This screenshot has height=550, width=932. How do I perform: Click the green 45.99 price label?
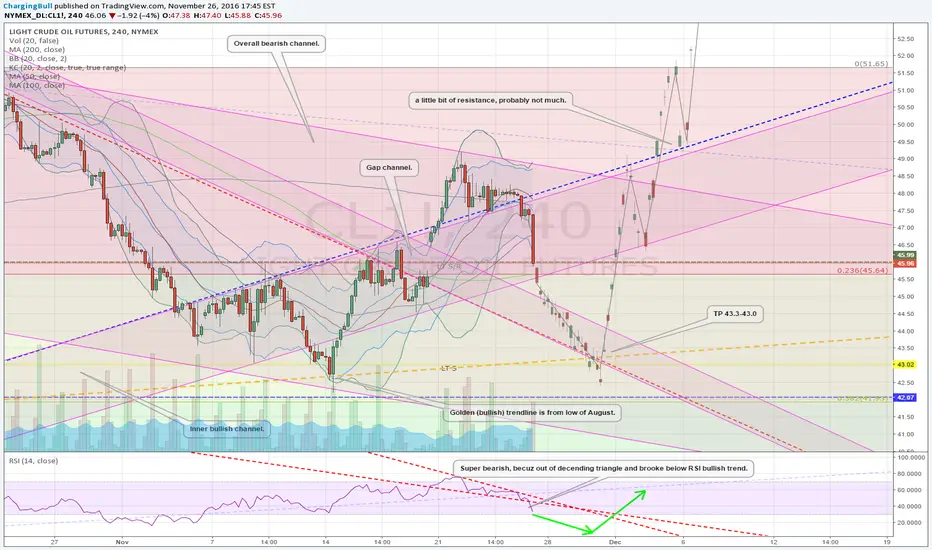905,256
